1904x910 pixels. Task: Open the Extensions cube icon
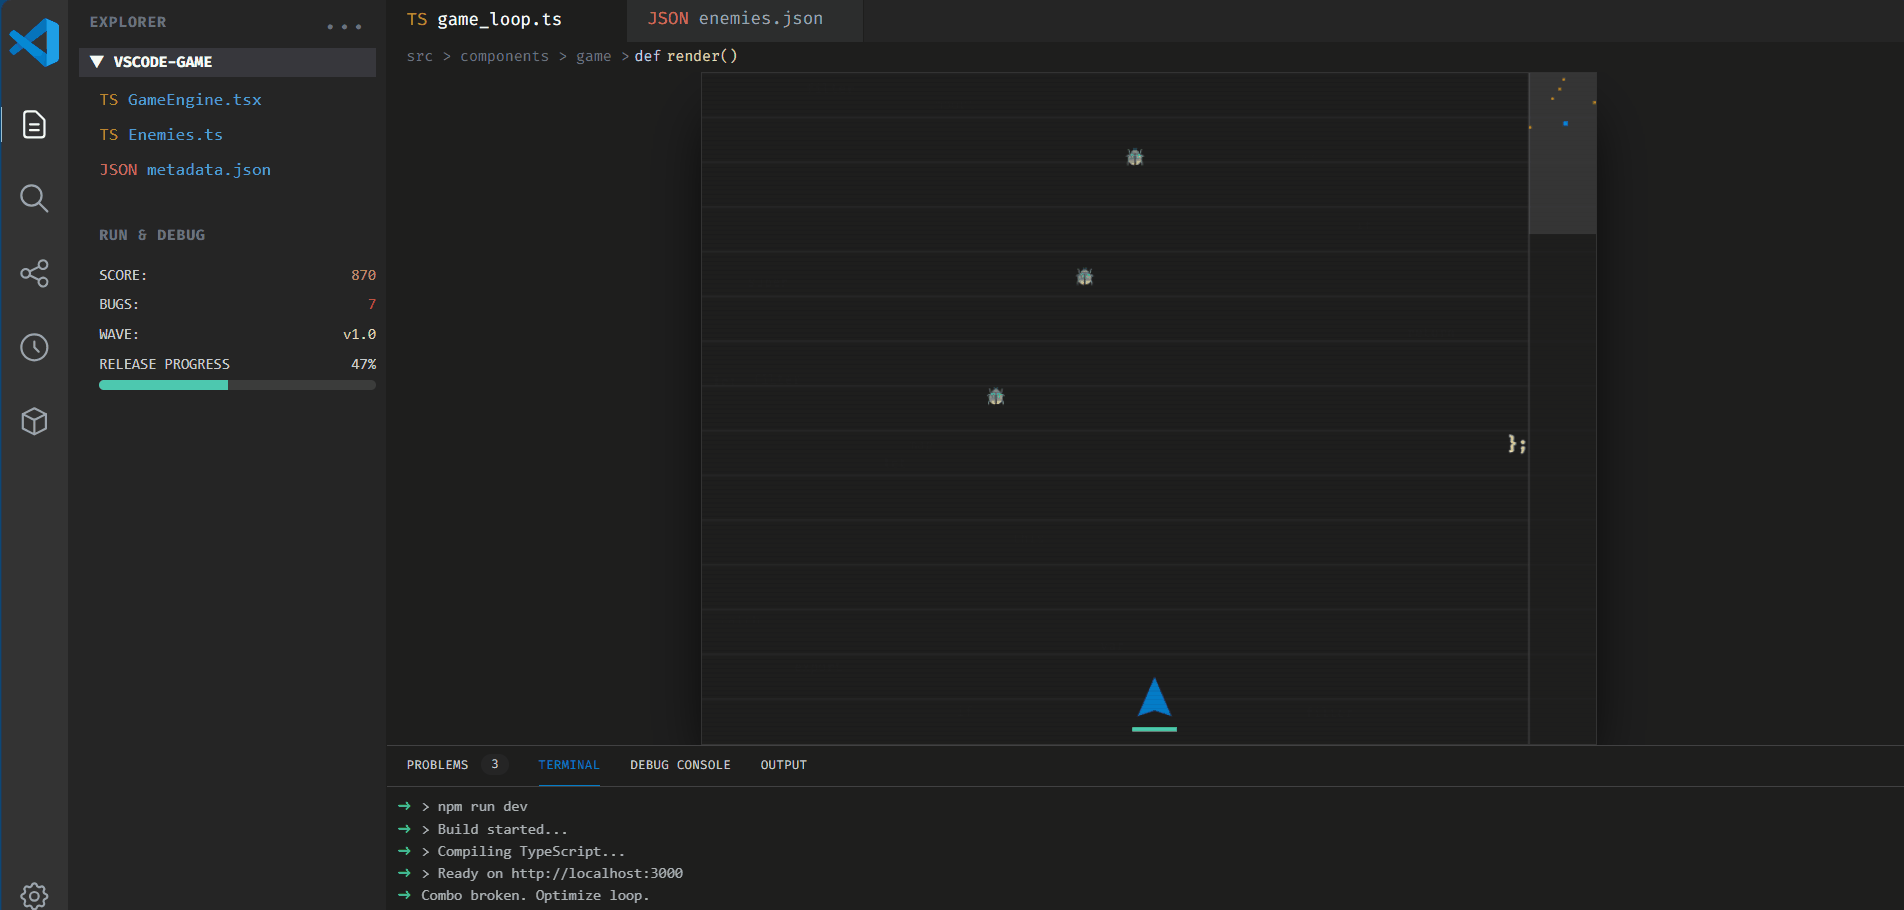[x=34, y=421]
